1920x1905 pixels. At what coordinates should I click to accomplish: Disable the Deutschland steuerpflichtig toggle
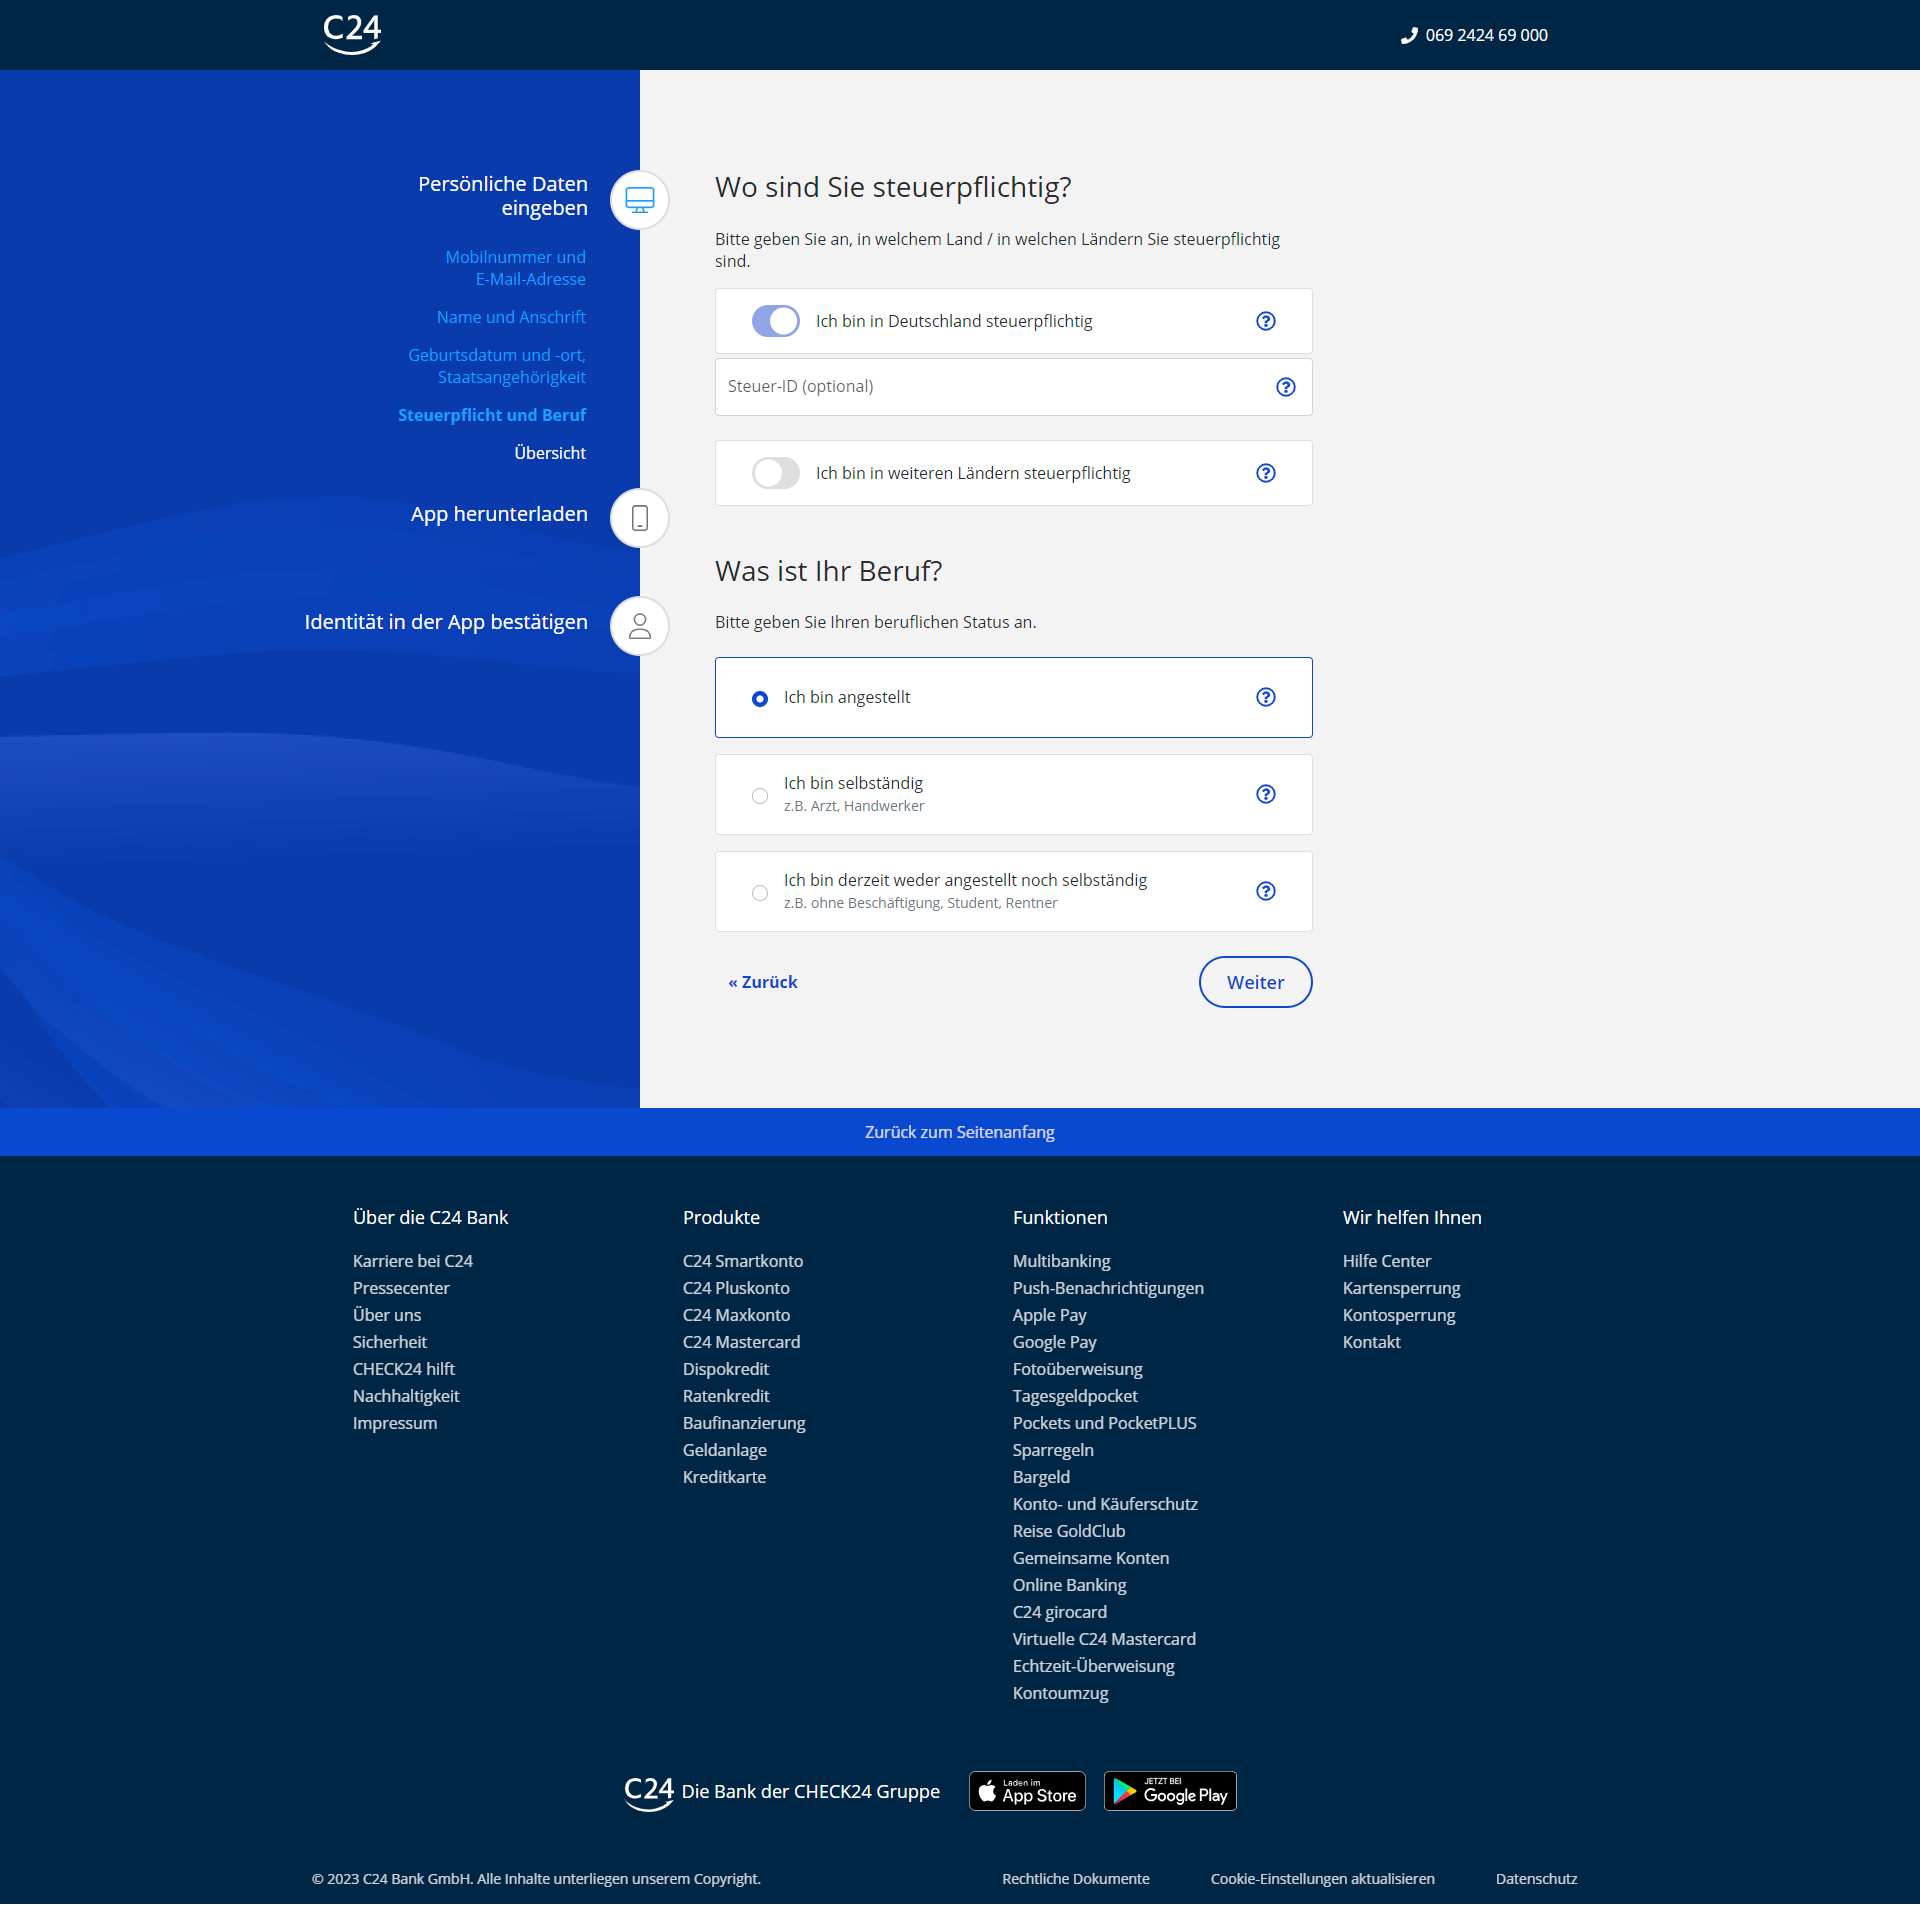pyautogui.click(x=776, y=321)
